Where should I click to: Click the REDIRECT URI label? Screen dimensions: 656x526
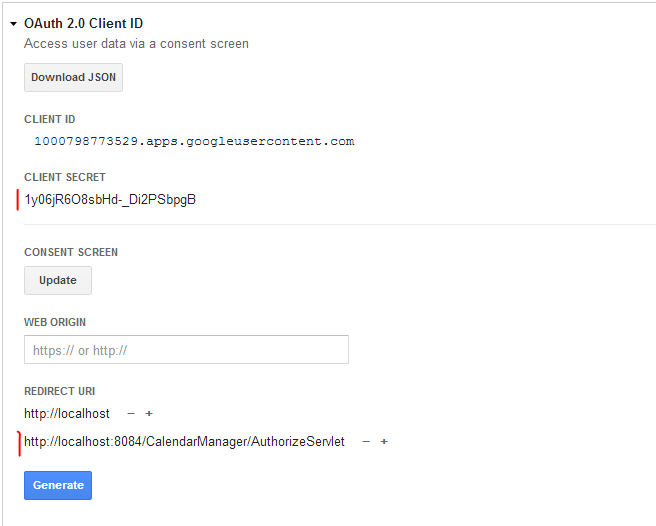tap(59, 391)
